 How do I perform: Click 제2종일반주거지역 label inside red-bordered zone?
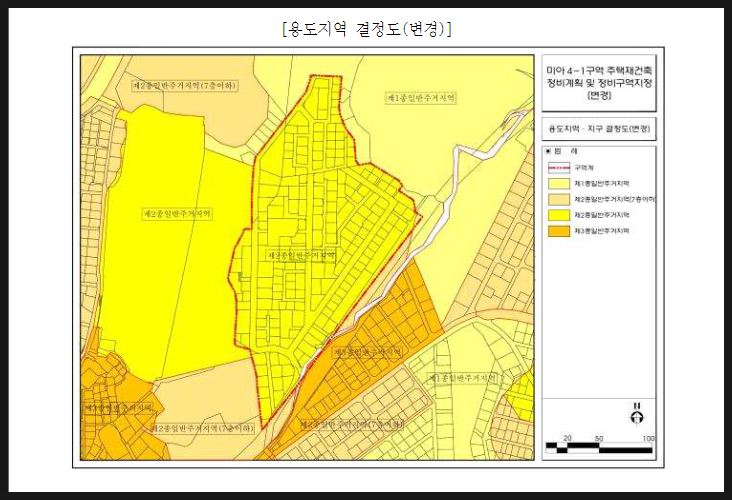pos(302,255)
